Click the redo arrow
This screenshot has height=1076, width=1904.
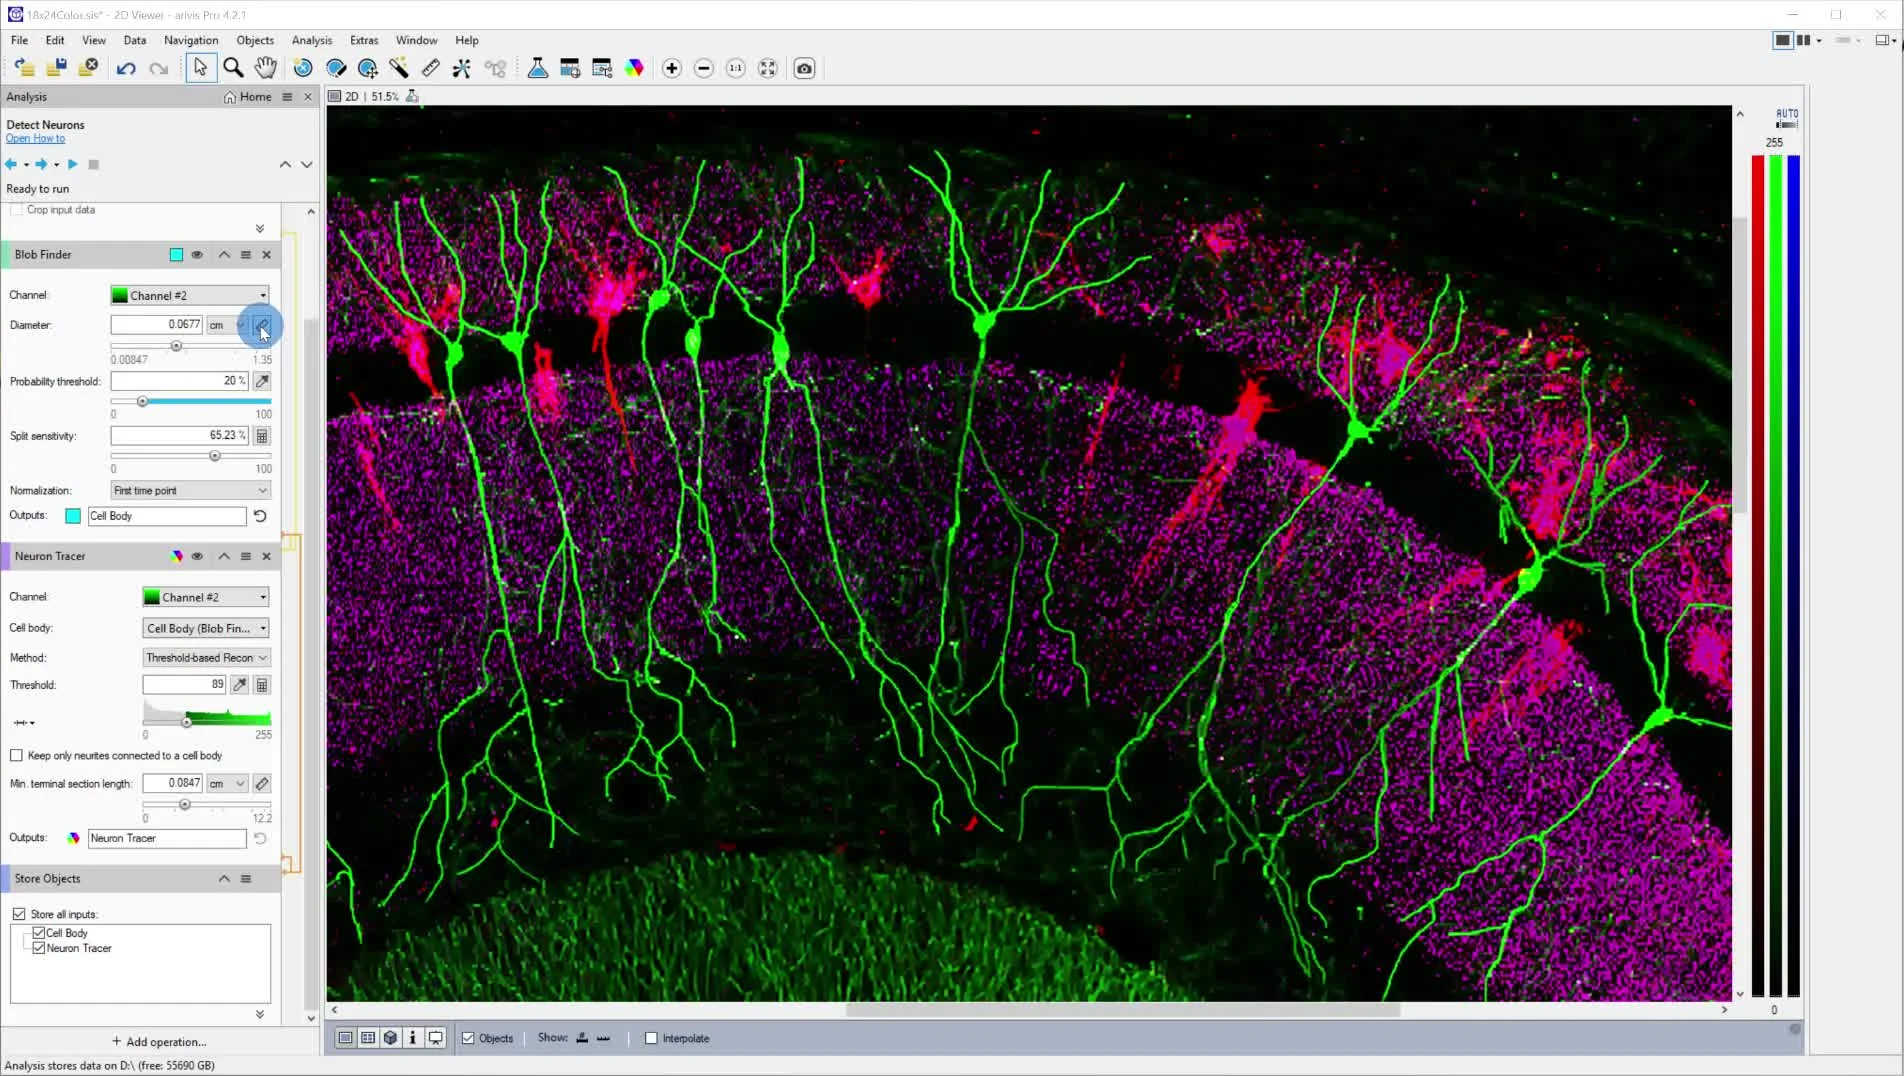tap(158, 68)
